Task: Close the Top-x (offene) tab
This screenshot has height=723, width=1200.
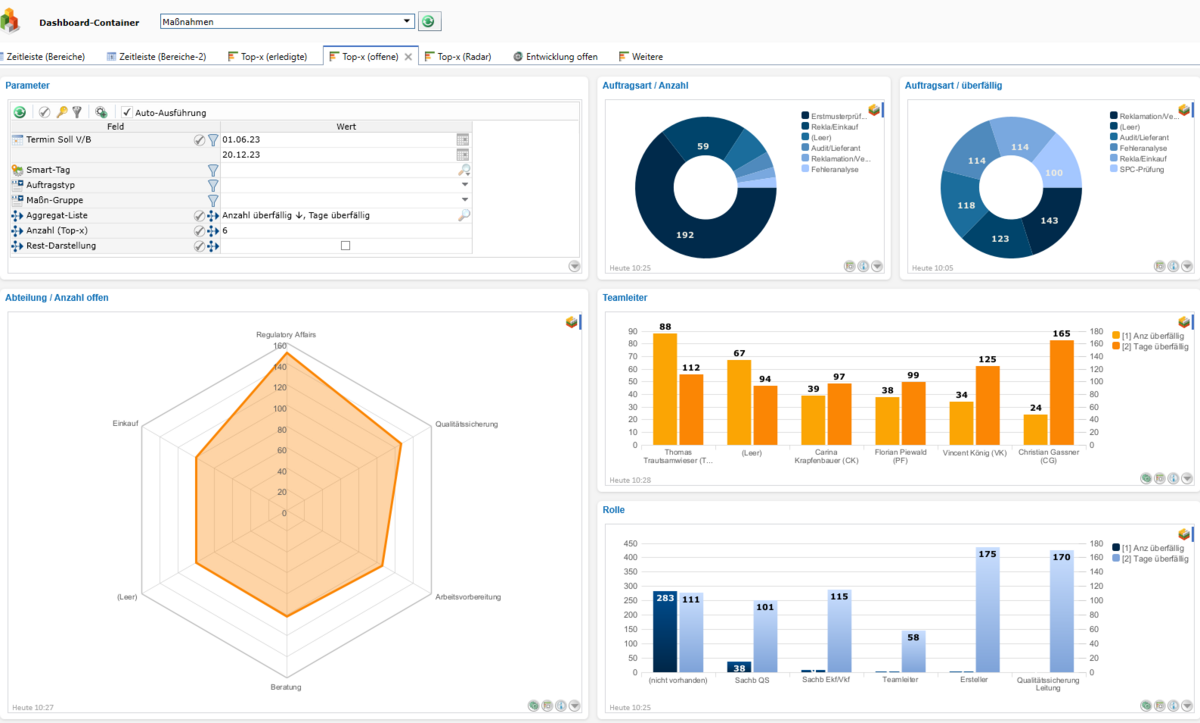Action: pyautogui.click(x=407, y=57)
